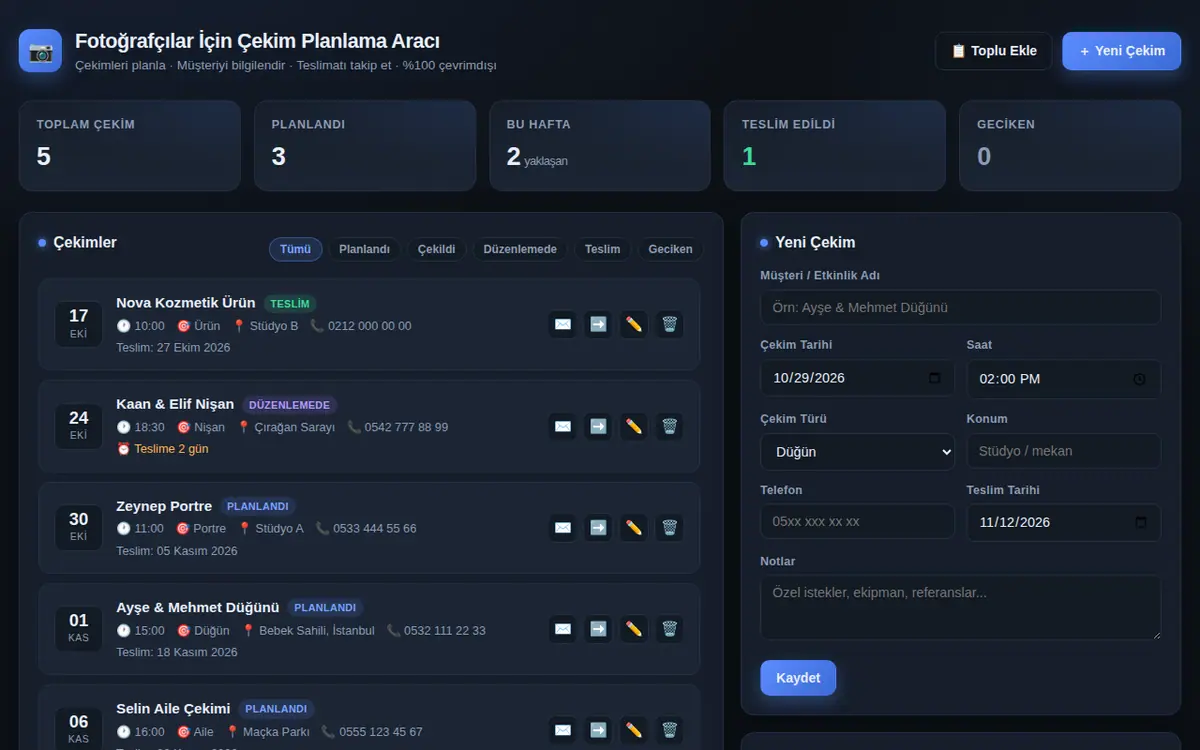The height and width of the screenshot is (750, 1200).
Task: Click the arrow icon on Kaan & Elif Nişan
Action: tap(598, 426)
